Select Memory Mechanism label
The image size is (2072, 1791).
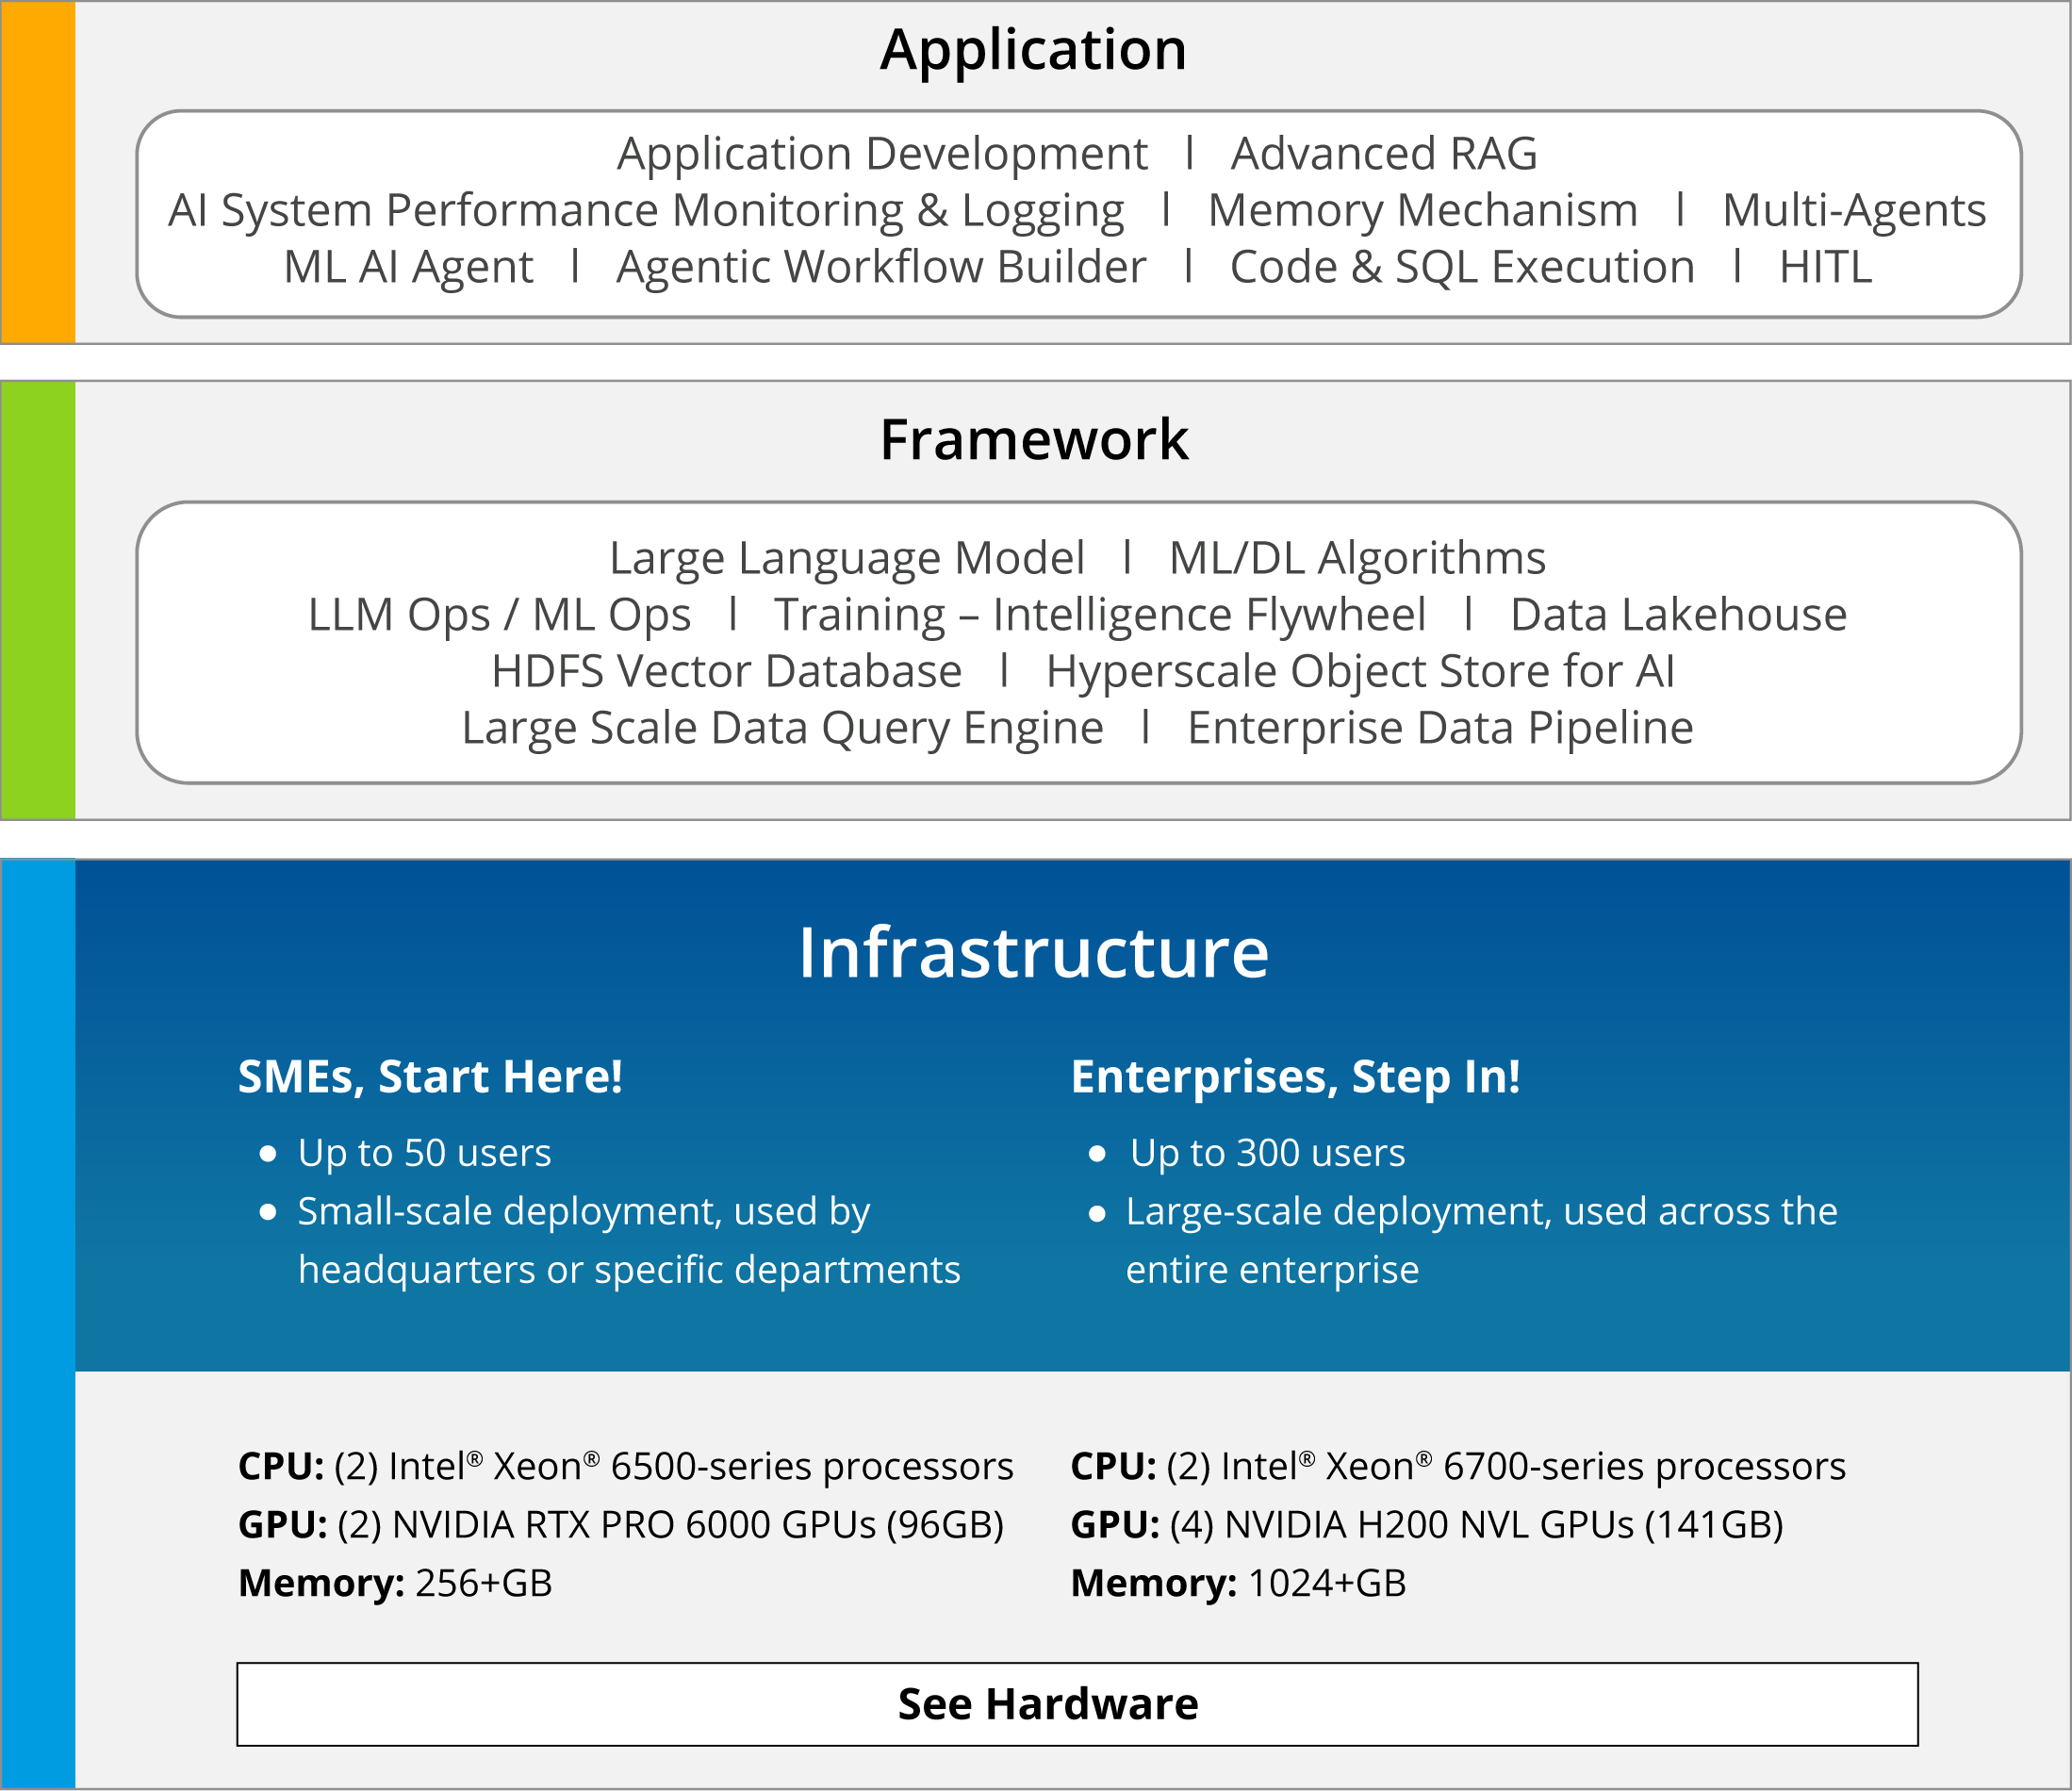[1423, 211]
